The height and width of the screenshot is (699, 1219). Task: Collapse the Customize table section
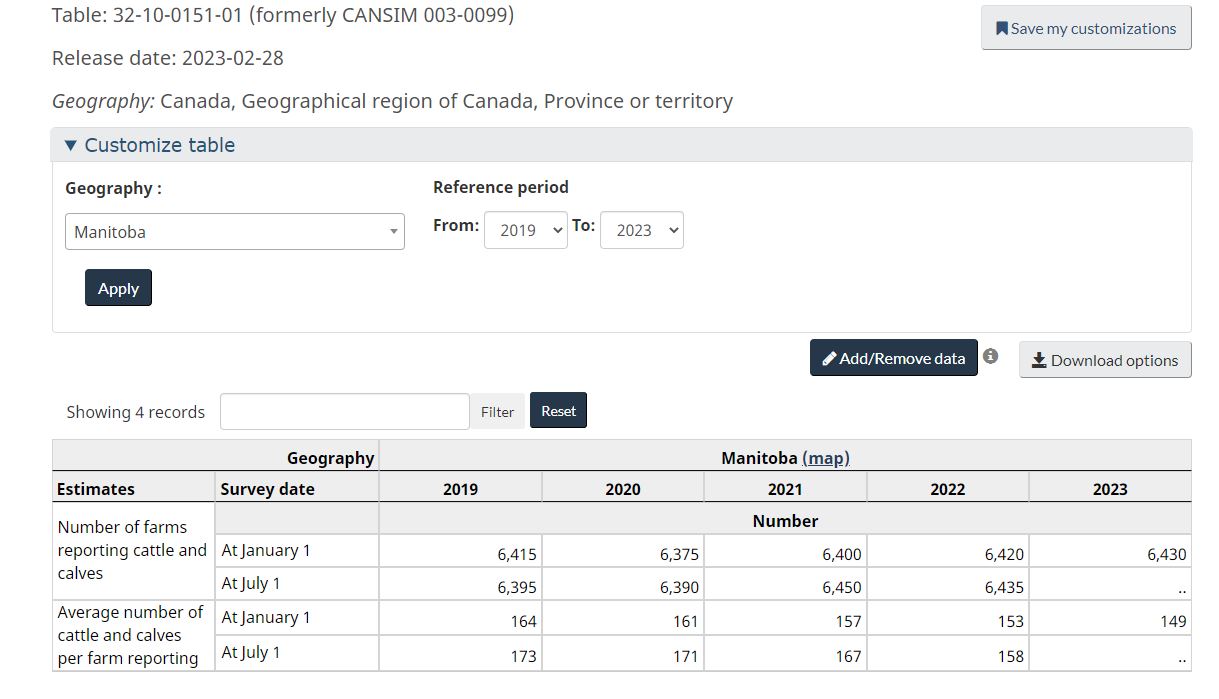tap(150, 145)
